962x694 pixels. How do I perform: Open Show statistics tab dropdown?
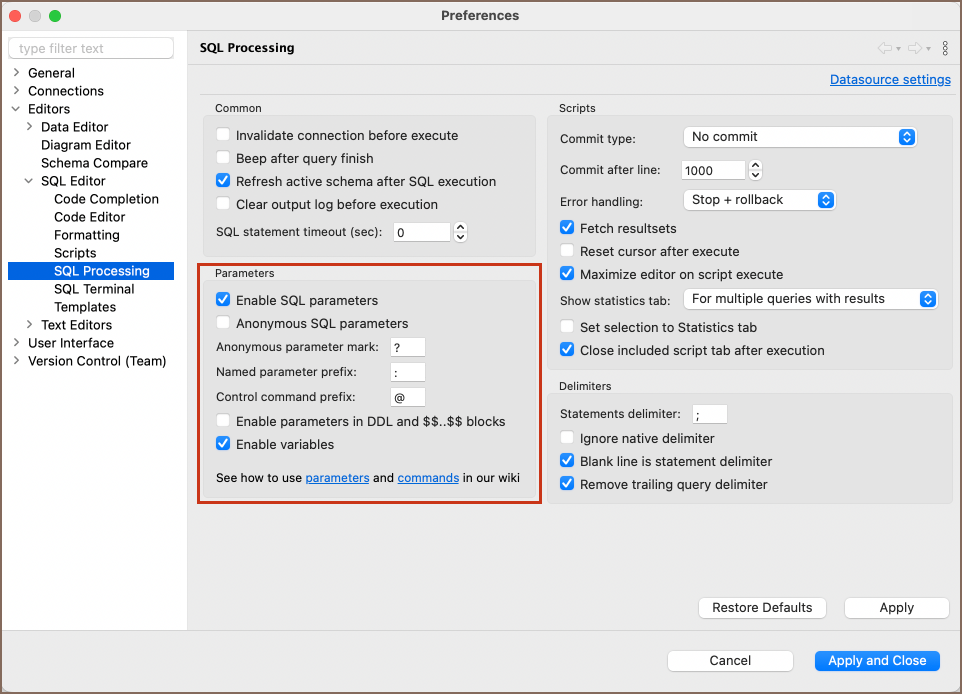pyautogui.click(x=810, y=299)
